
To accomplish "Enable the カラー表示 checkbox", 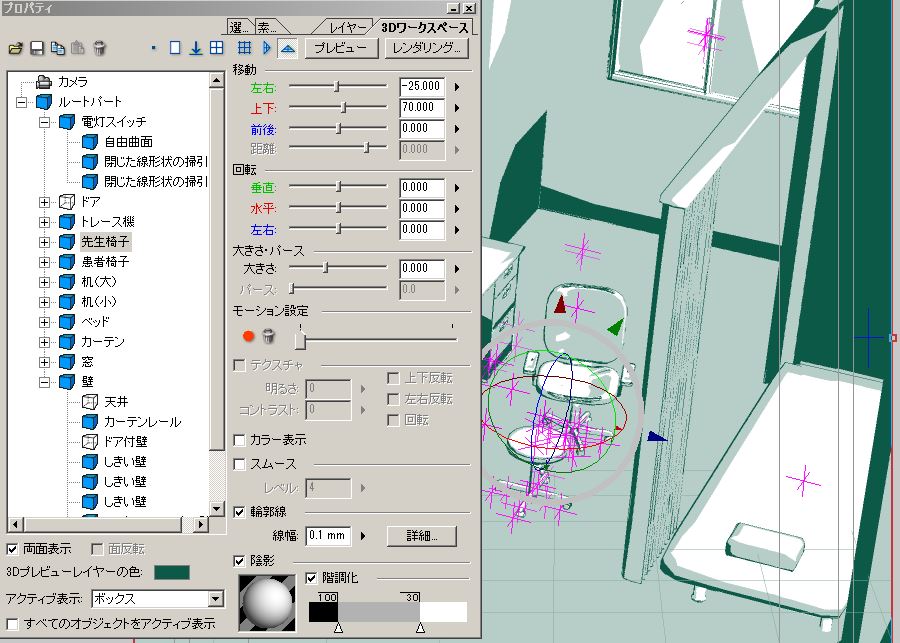I will [240, 440].
